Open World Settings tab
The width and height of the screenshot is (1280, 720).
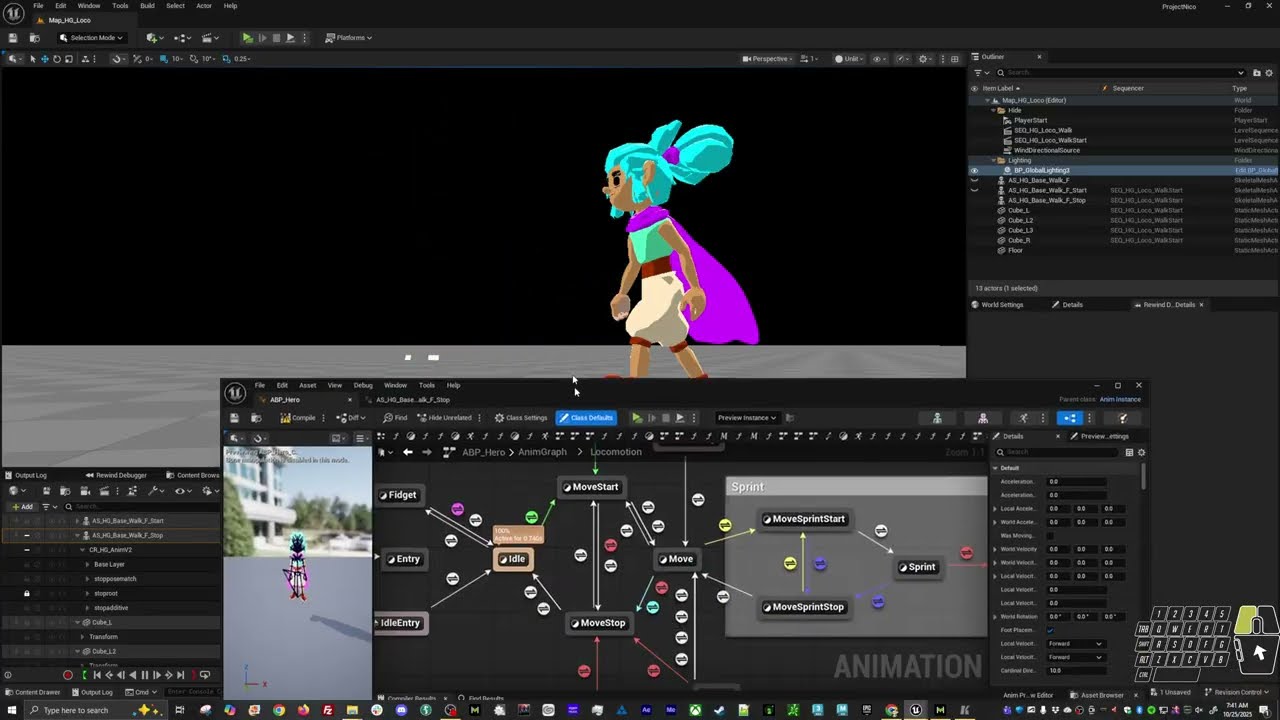coord(996,305)
